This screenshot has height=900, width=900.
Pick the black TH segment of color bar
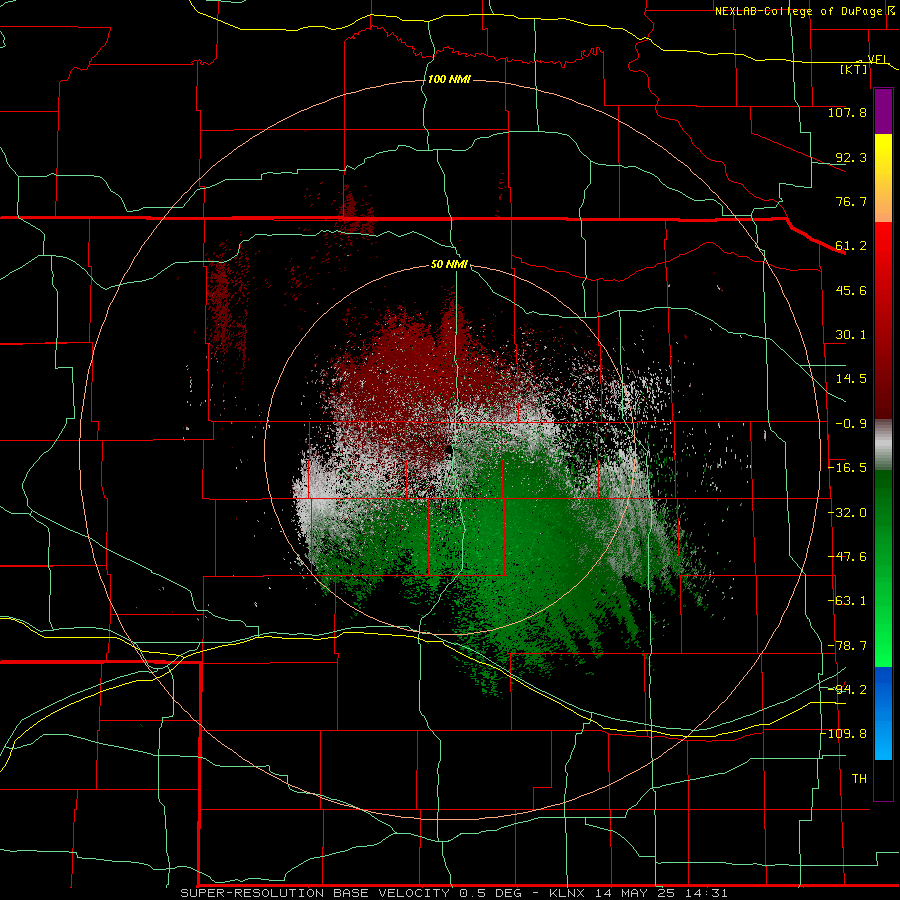(883, 779)
